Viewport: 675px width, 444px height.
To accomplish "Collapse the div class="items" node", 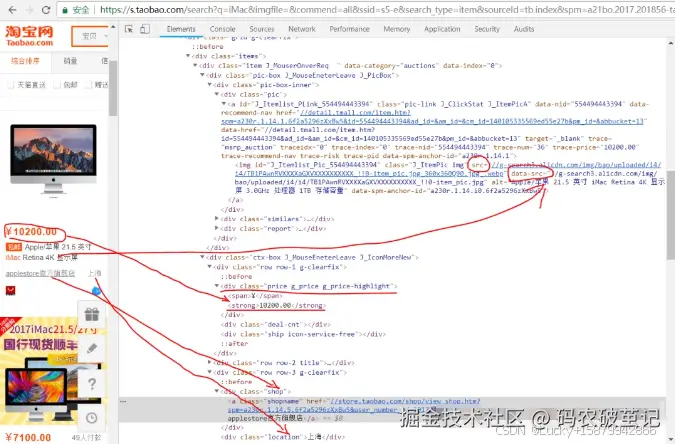I will (x=188, y=56).
